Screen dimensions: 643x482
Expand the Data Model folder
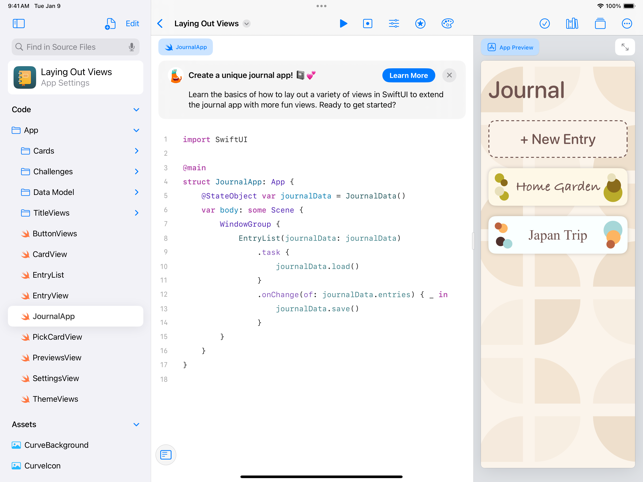coord(137,192)
